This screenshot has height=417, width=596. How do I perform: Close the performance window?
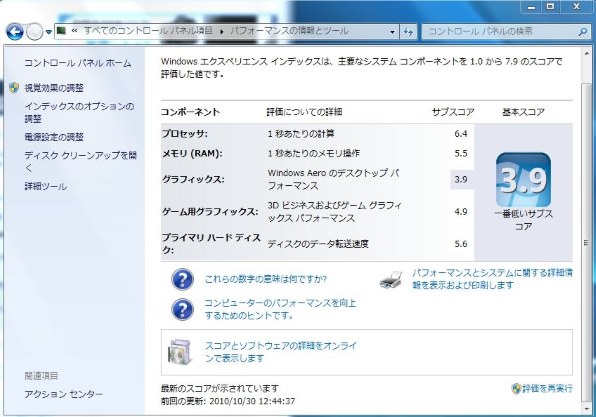click(577, 7)
